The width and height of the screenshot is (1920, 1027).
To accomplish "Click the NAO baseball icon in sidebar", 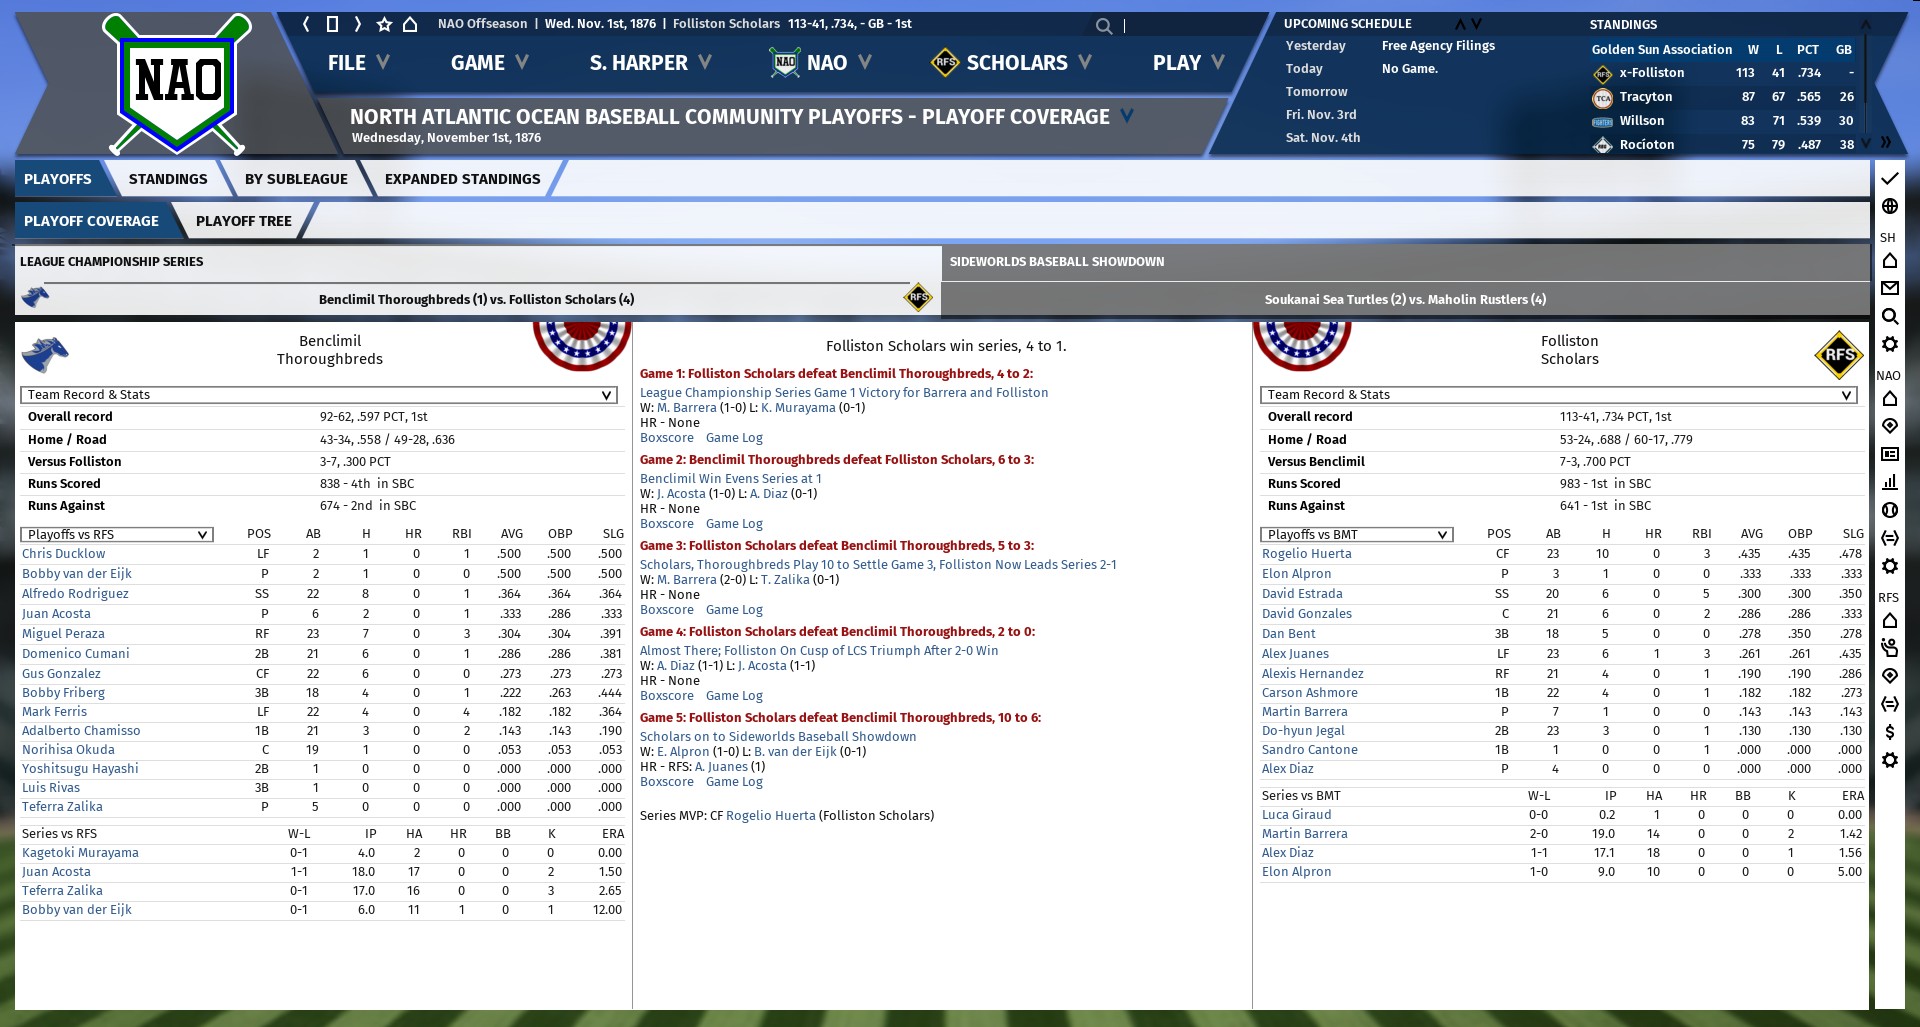I will pyautogui.click(x=1889, y=510).
